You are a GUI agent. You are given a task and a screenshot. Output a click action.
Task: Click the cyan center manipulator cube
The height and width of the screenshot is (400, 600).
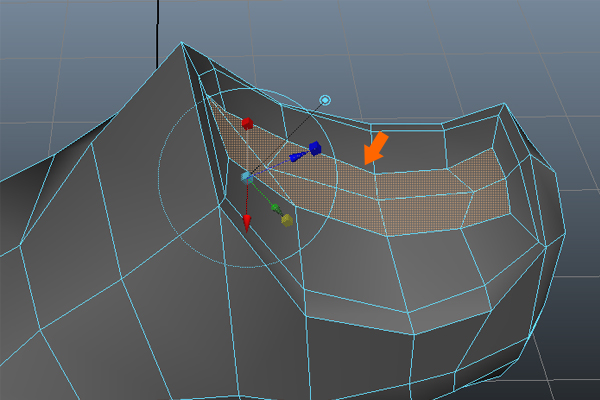tap(246, 178)
